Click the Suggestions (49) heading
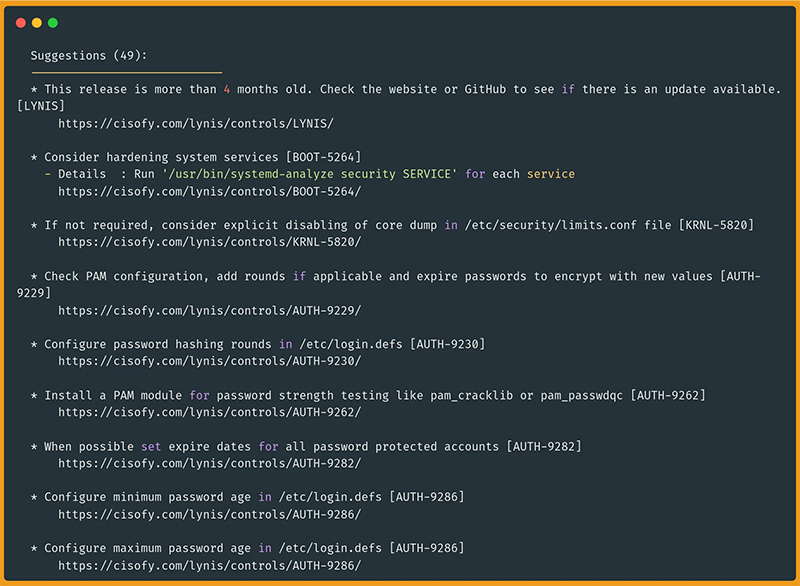 pos(88,55)
